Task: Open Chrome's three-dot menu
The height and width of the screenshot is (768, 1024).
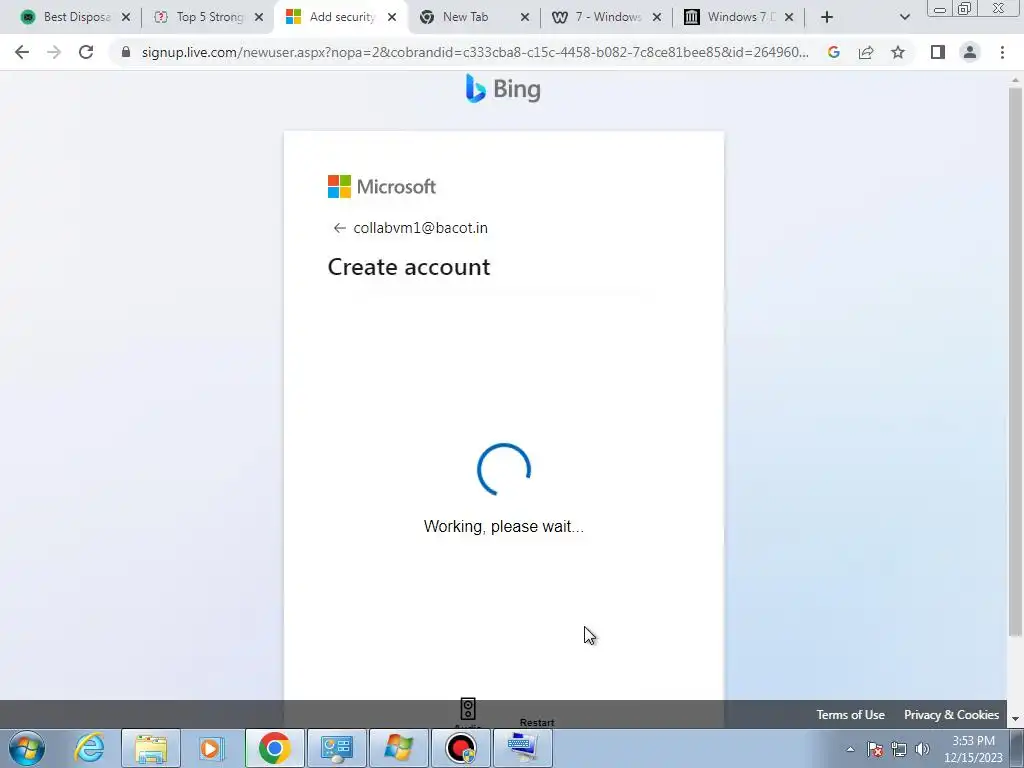Action: click(1002, 52)
